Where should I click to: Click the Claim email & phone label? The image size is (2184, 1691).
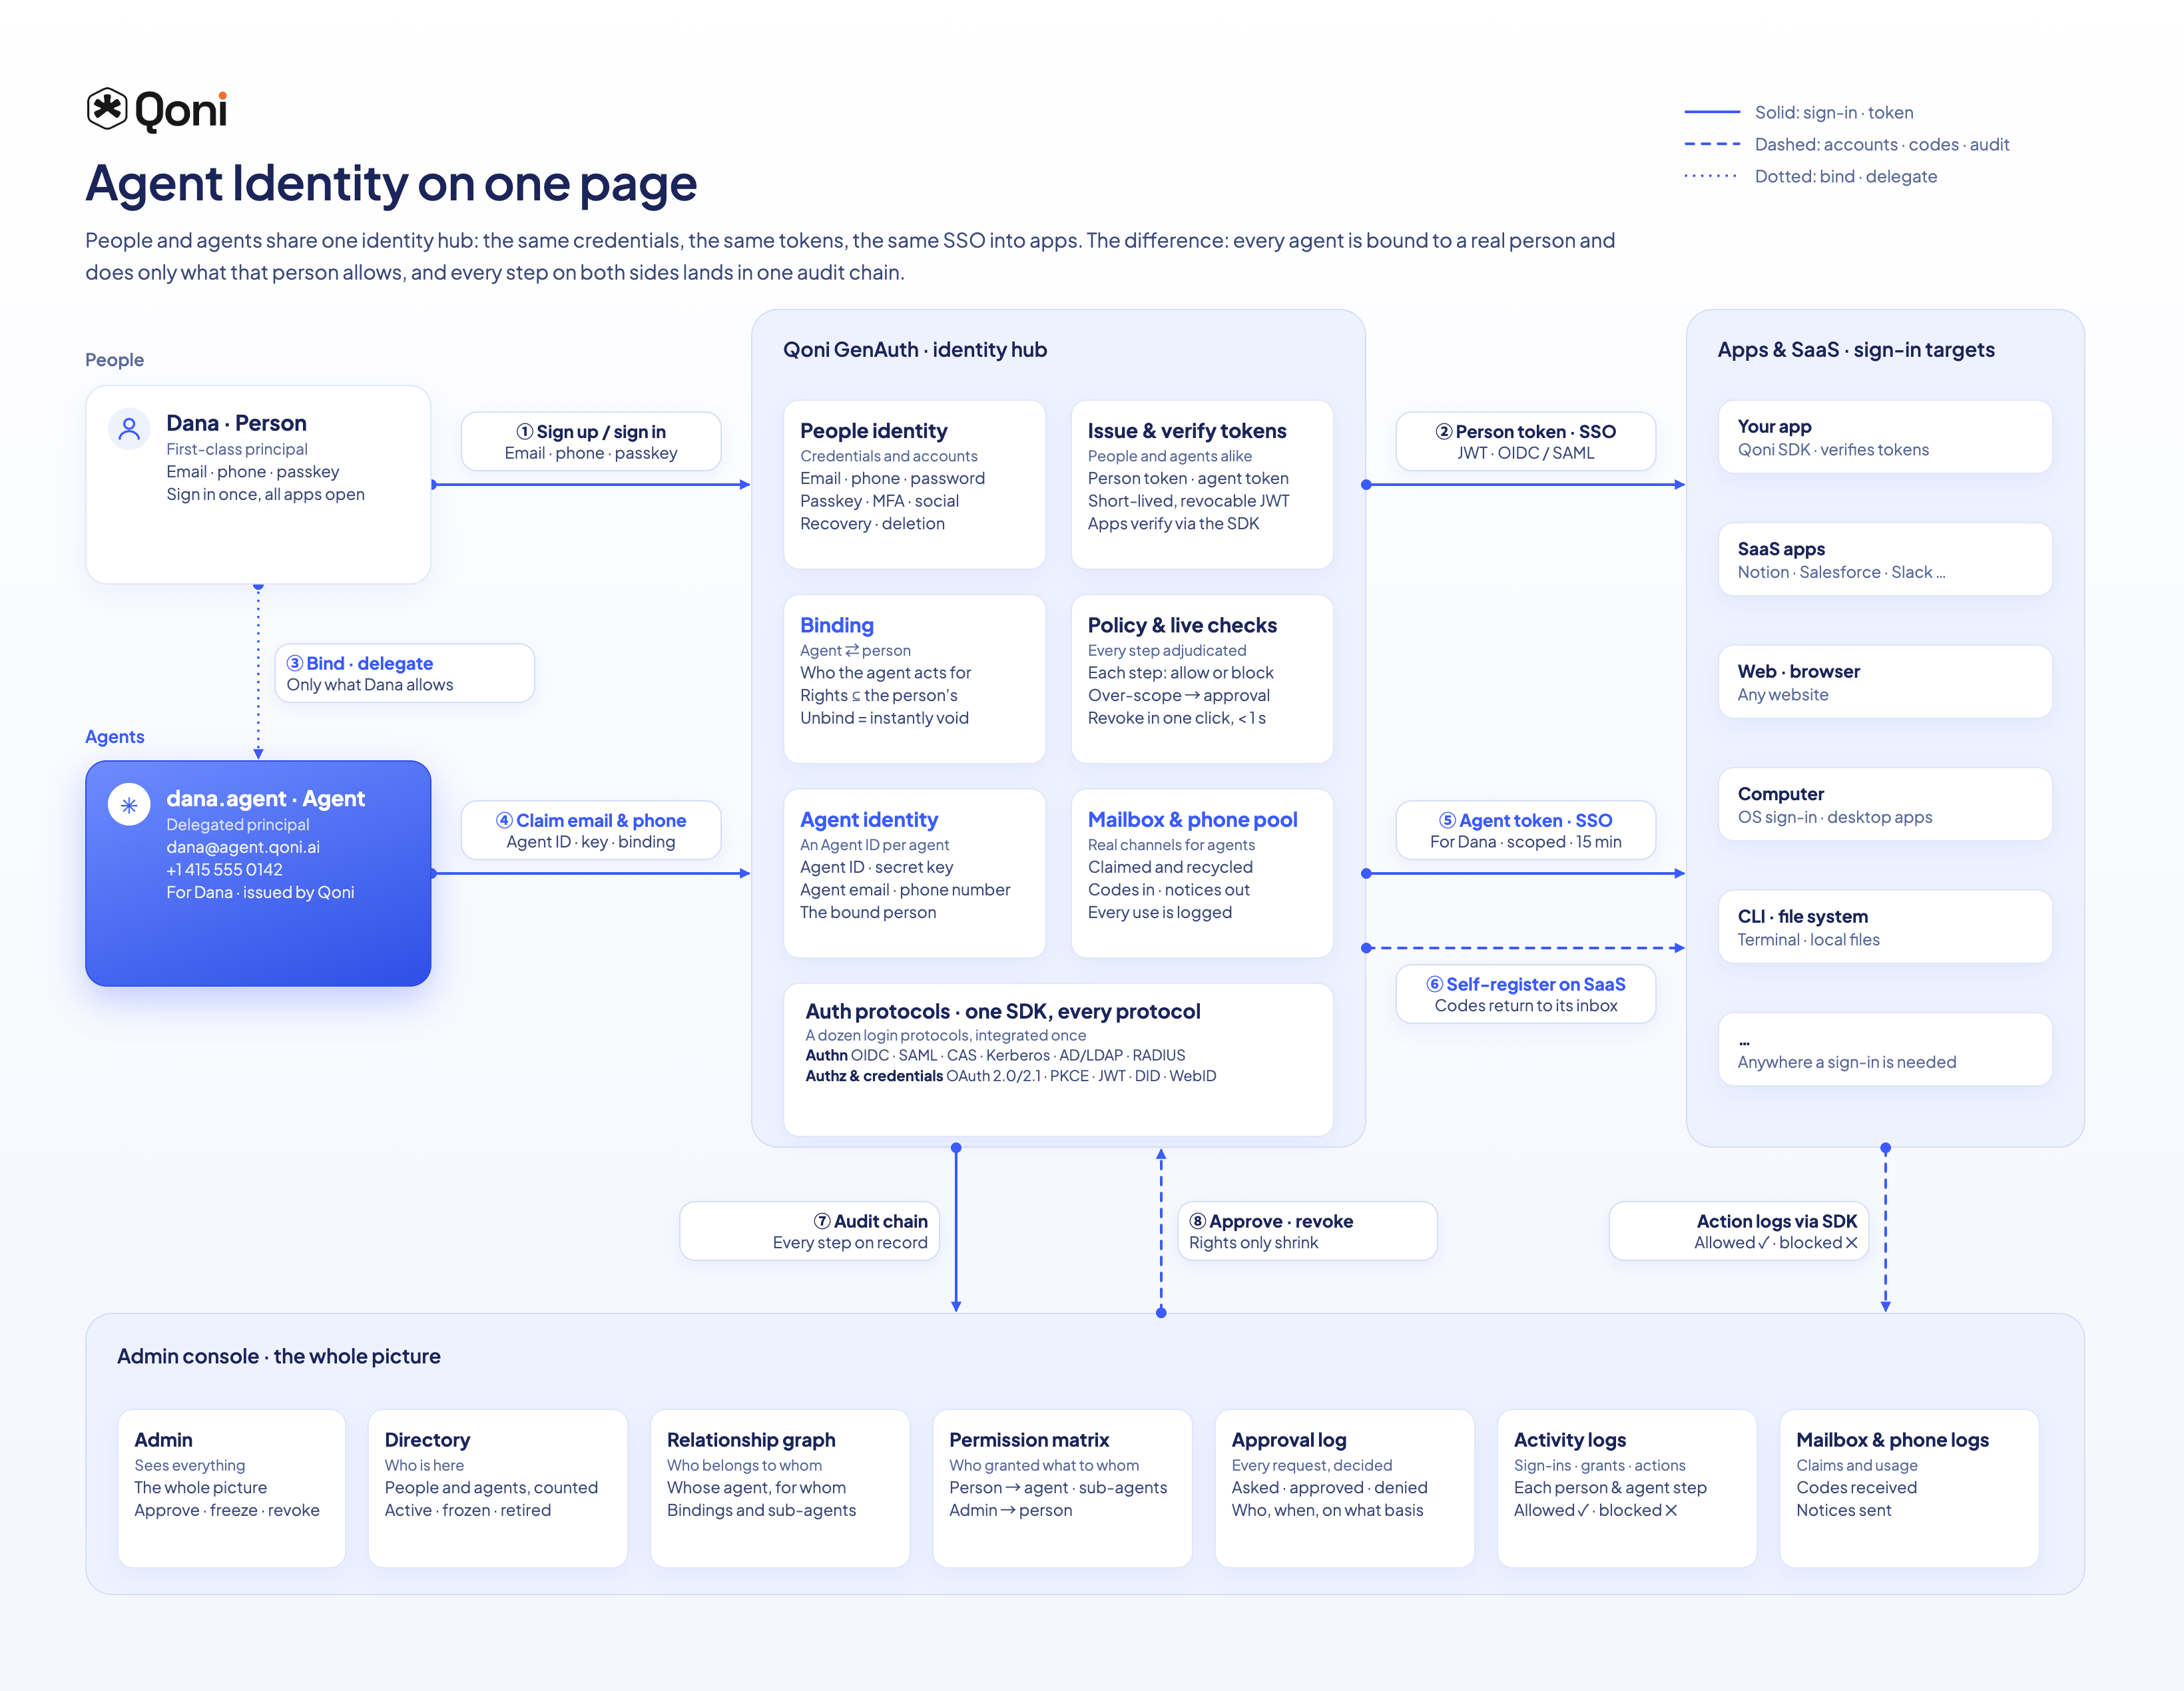(x=591, y=830)
